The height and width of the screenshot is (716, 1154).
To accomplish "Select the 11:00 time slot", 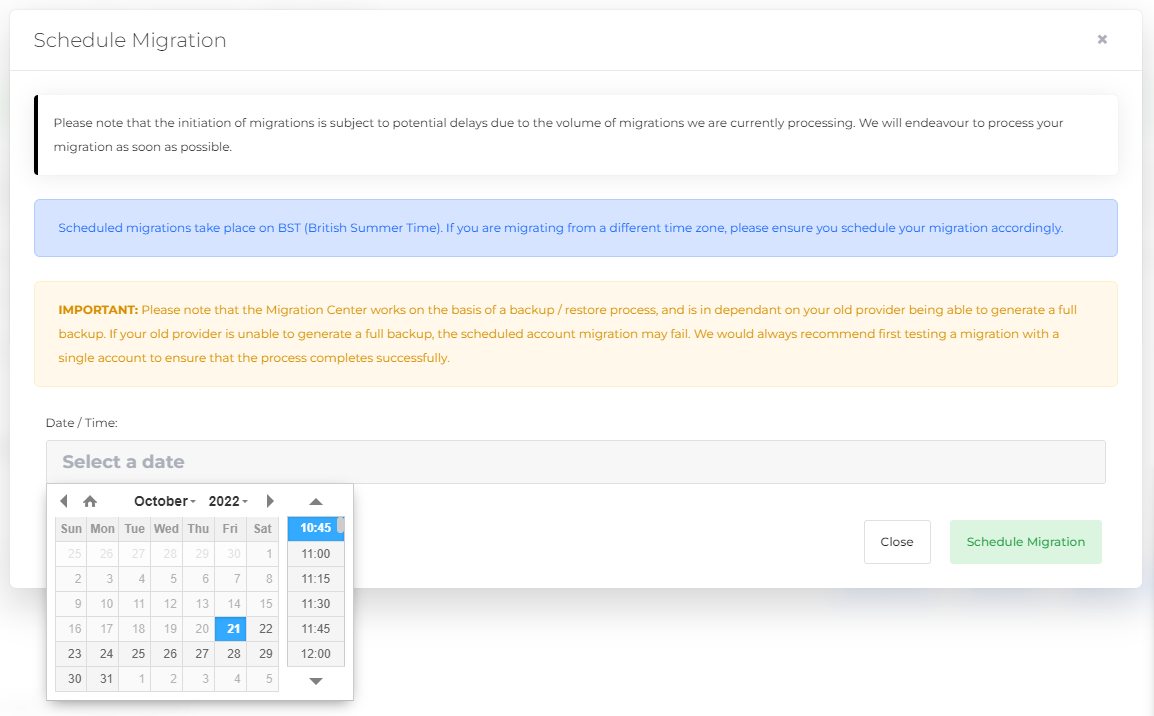I will click(x=316, y=553).
